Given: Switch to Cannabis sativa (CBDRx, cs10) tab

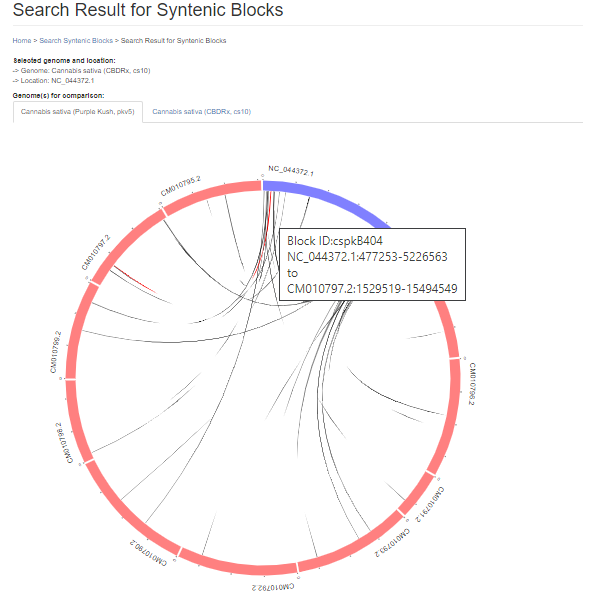Looking at the screenshot, I should 202,111.
